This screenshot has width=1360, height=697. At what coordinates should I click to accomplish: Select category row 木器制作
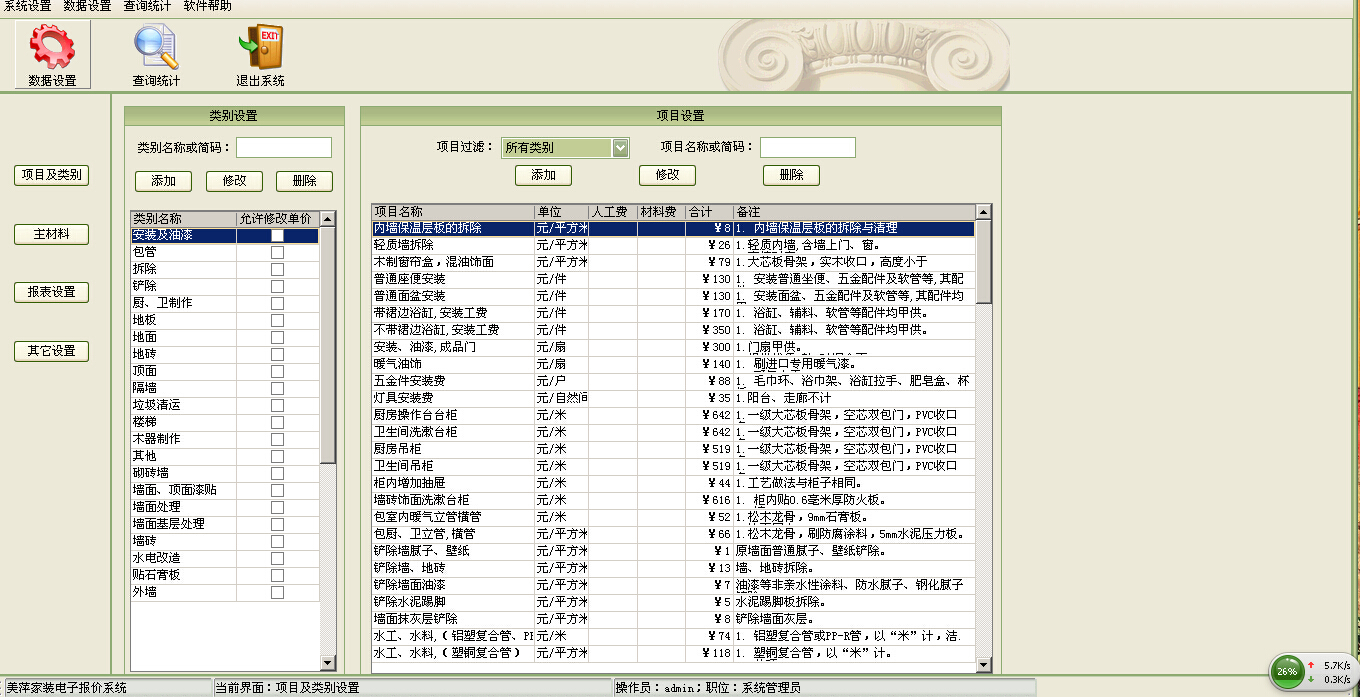(225, 440)
